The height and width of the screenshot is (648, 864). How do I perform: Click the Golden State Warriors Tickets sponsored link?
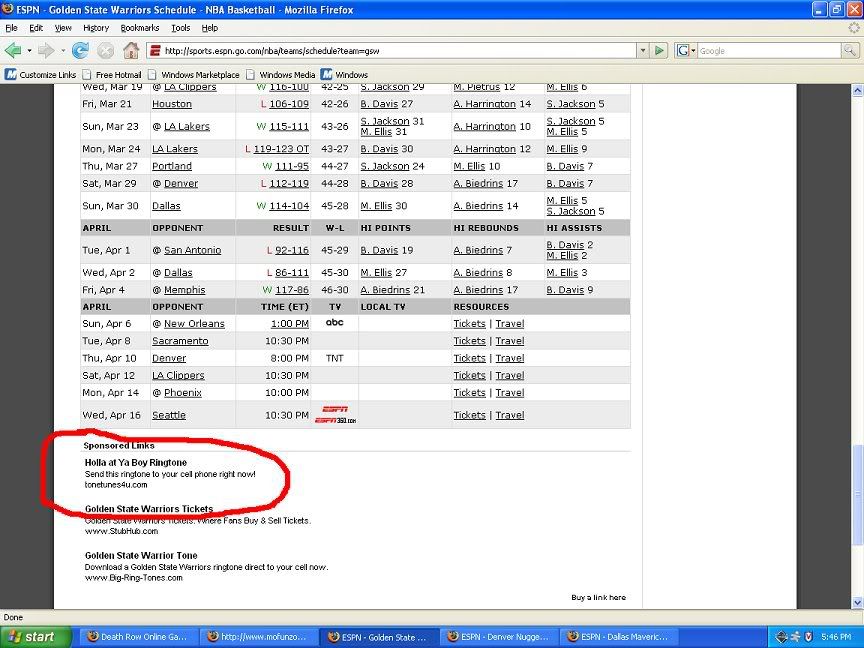148,509
